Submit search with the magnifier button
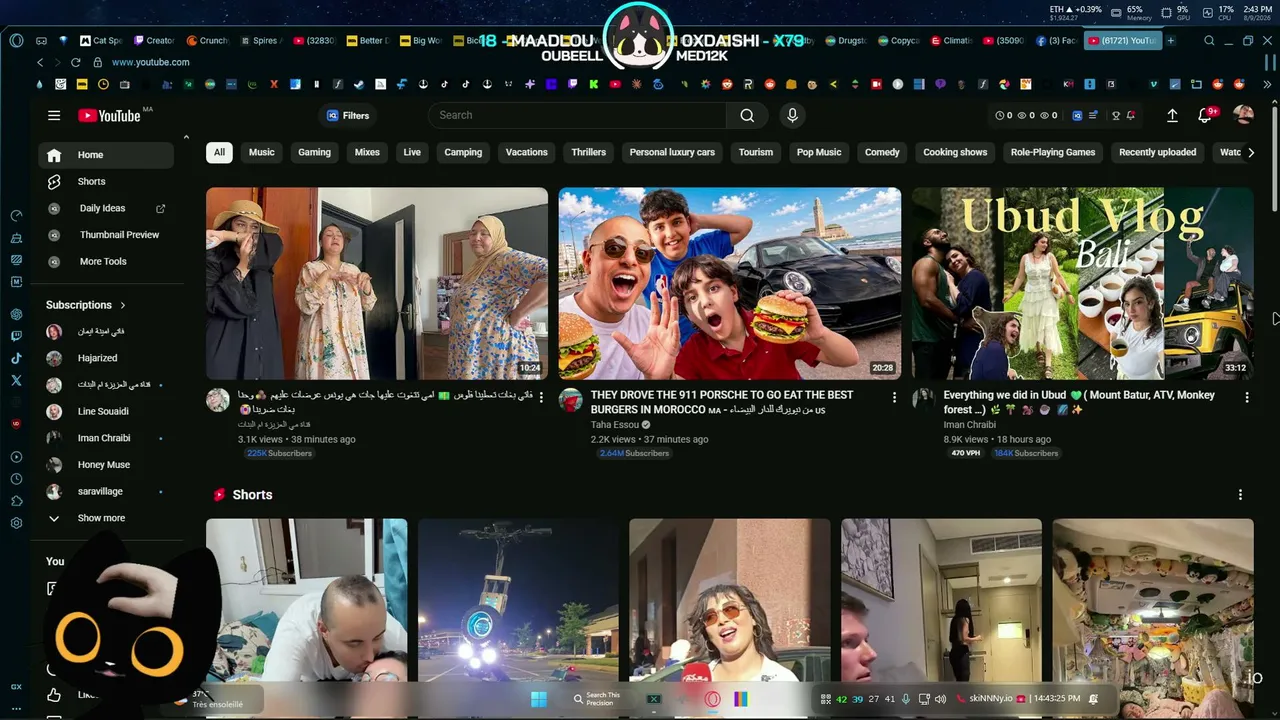The width and height of the screenshot is (1280, 720). tap(747, 115)
